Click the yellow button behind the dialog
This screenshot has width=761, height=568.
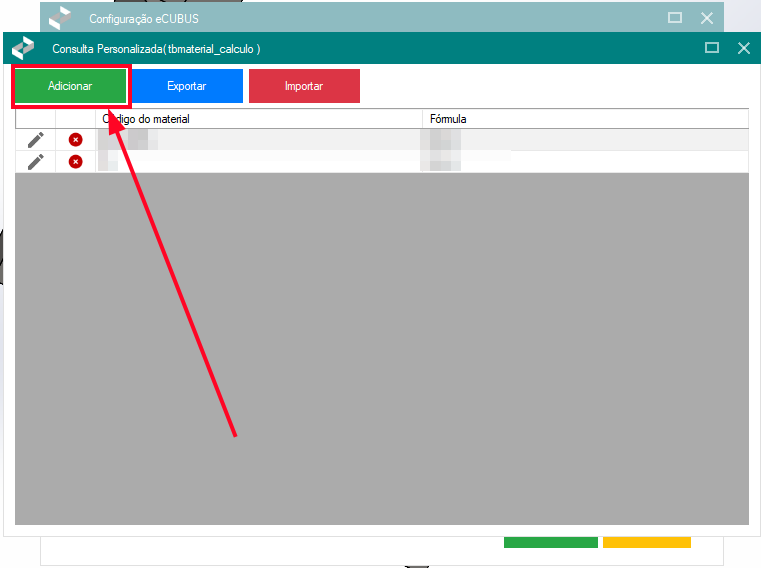coord(646,543)
